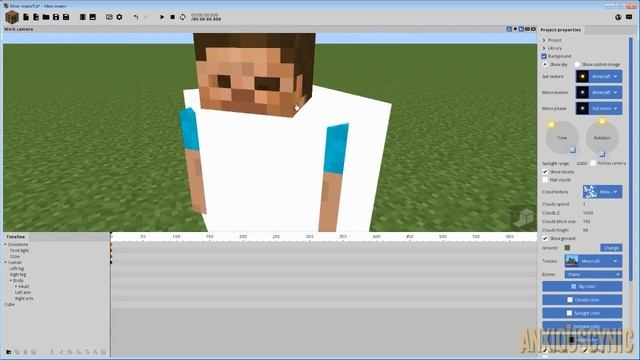Toggle the Background section checkbox
The height and width of the screenshot is (360, 640).
coord(544,56)
